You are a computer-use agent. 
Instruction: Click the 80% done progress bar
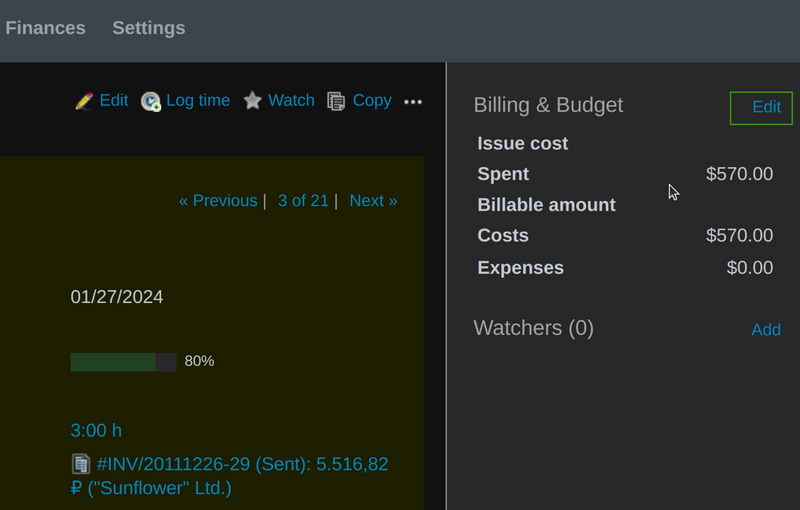pos(123,362)
